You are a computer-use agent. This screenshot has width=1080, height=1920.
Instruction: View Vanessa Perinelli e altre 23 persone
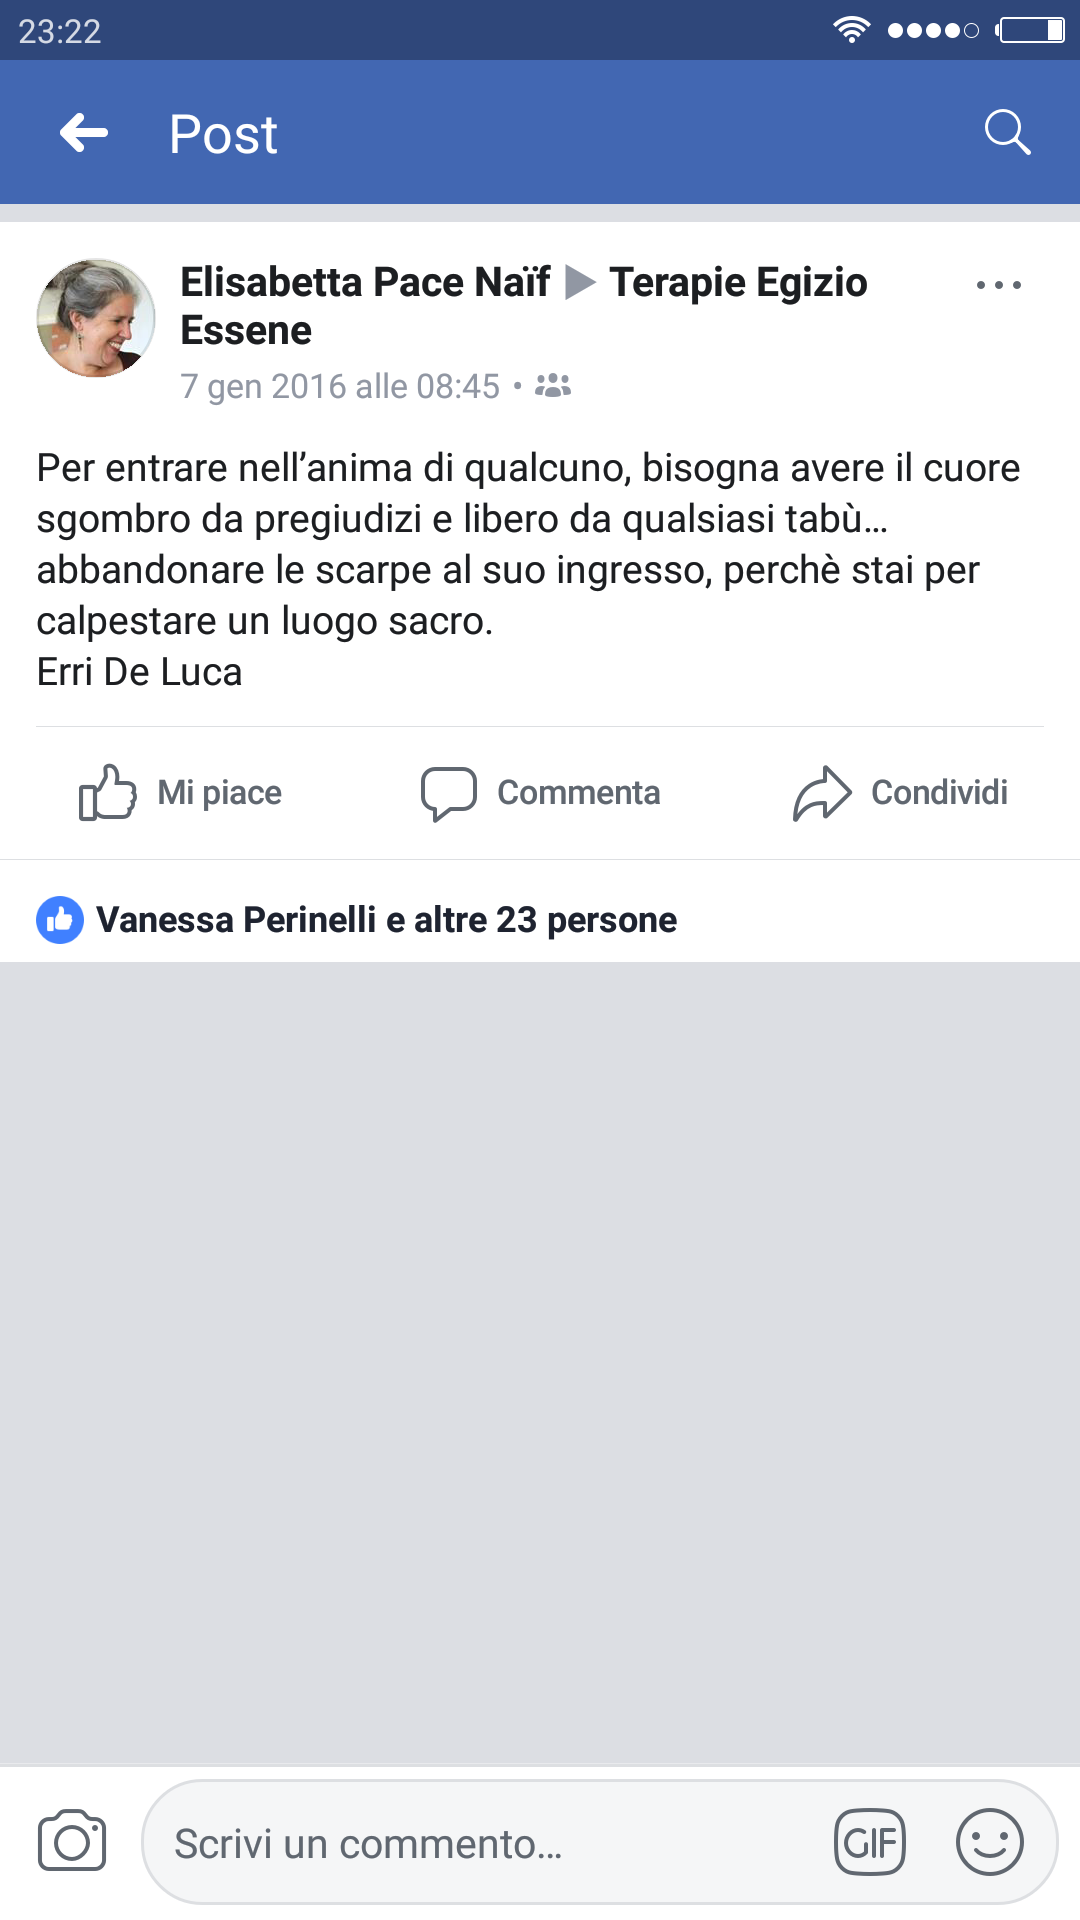(386, 920)
